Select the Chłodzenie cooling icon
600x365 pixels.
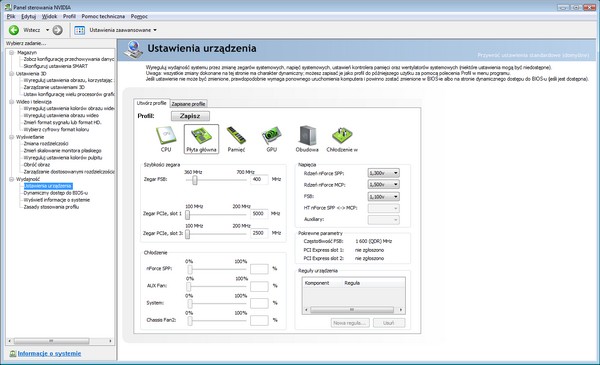pyautogui.click(x=342, y=135)
